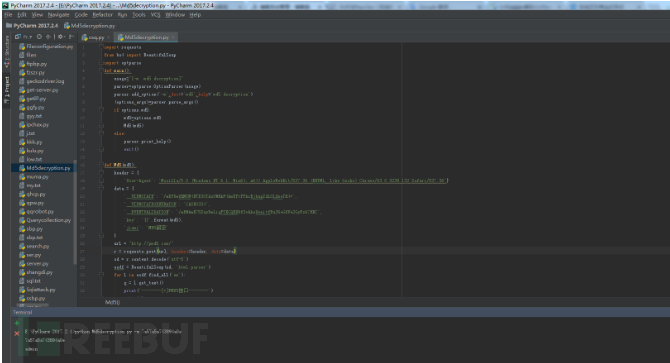Toggle the 1: Project tool window button
670x363 pixels.
(6, 91)
